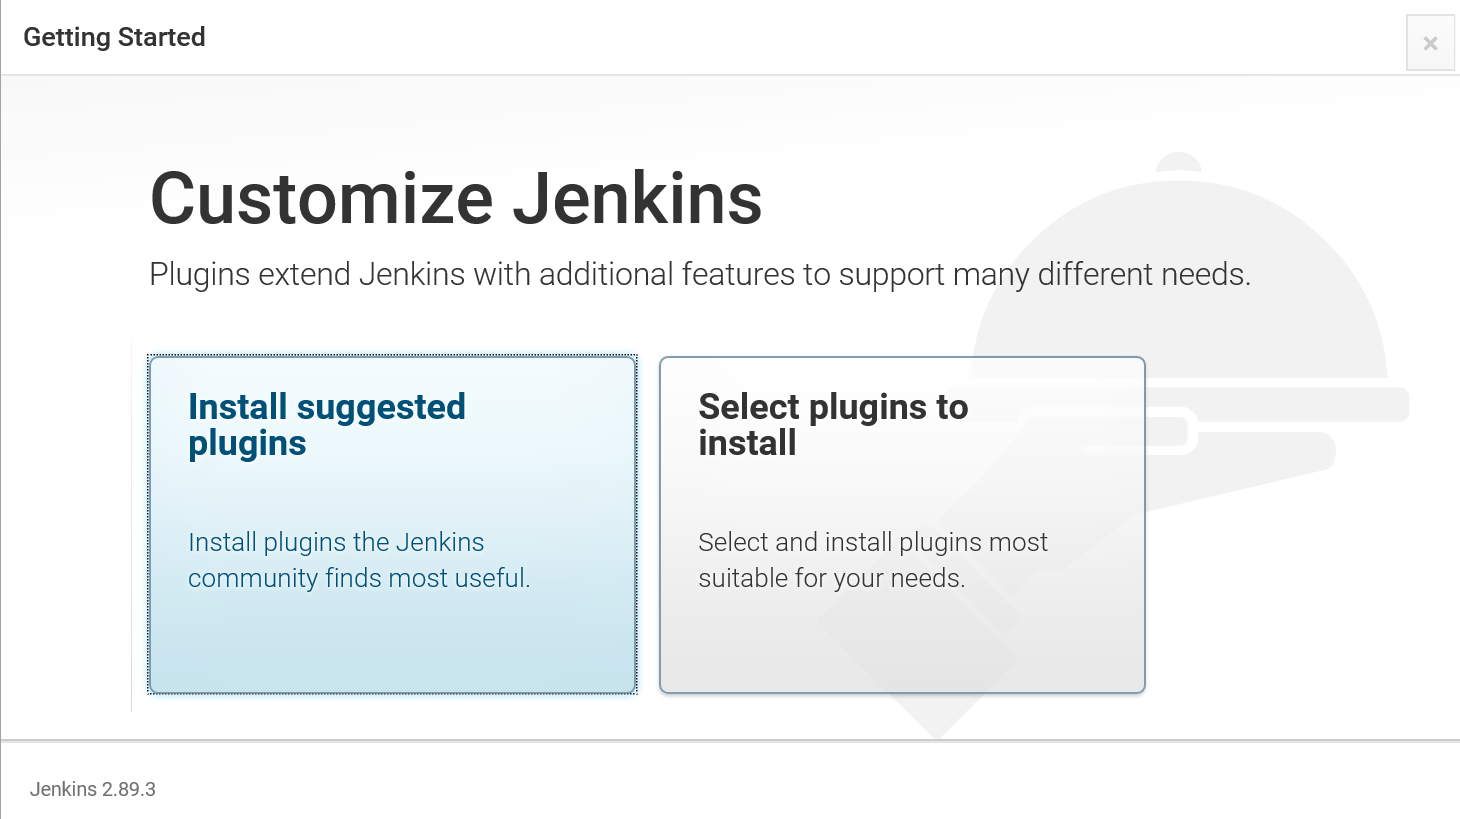Image resolution: width=1460 pixels, height=819 pixels.
Task: Click the word "Jenkins" in the main heading
Action: 638,198
